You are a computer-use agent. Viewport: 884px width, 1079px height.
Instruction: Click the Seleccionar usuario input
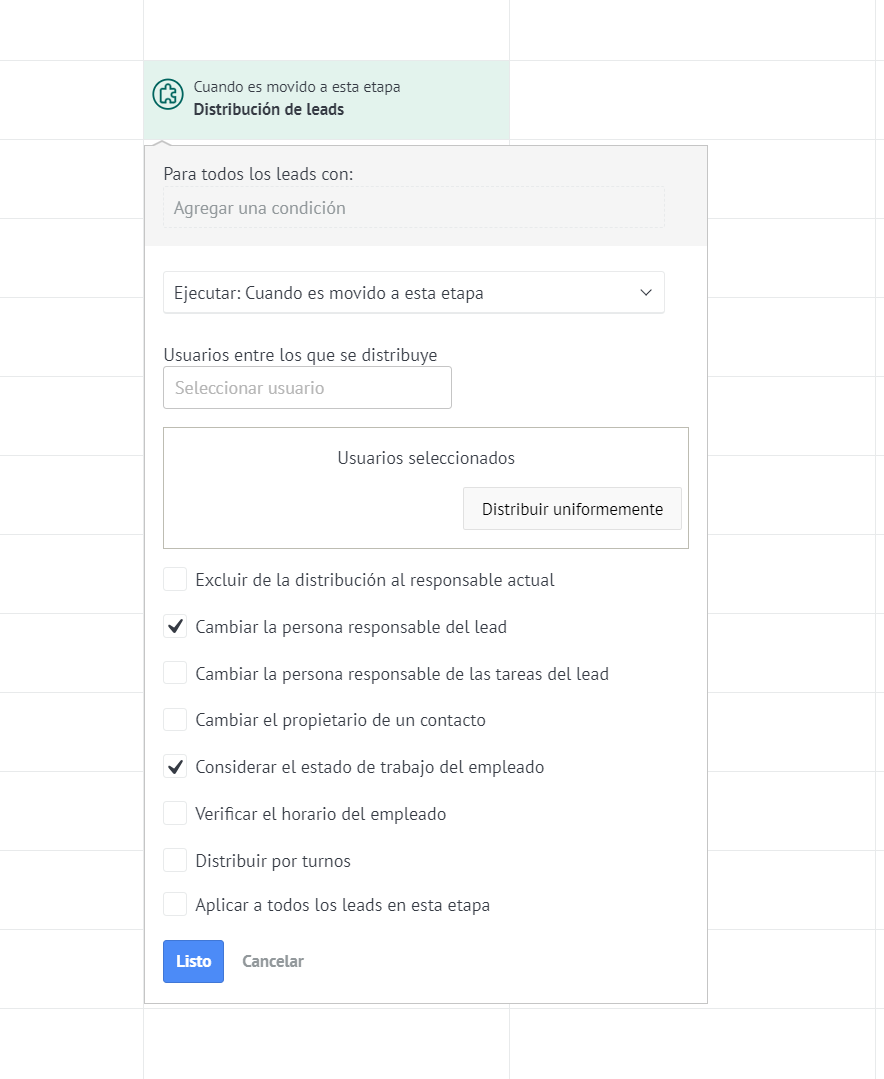(307, 388)
